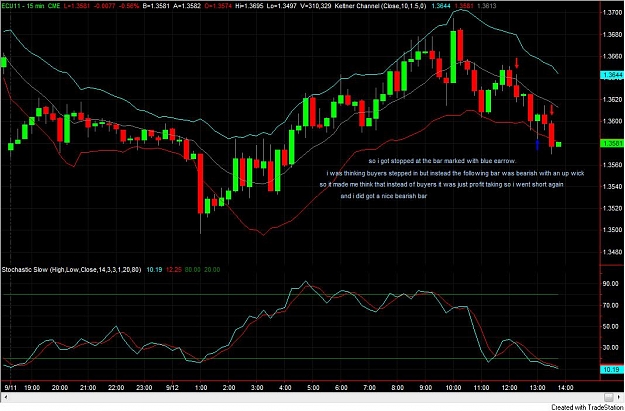Click the cyan 10.19 stochastic axis marker
This screenshot has height=411, width=625.
click(612, 370)
